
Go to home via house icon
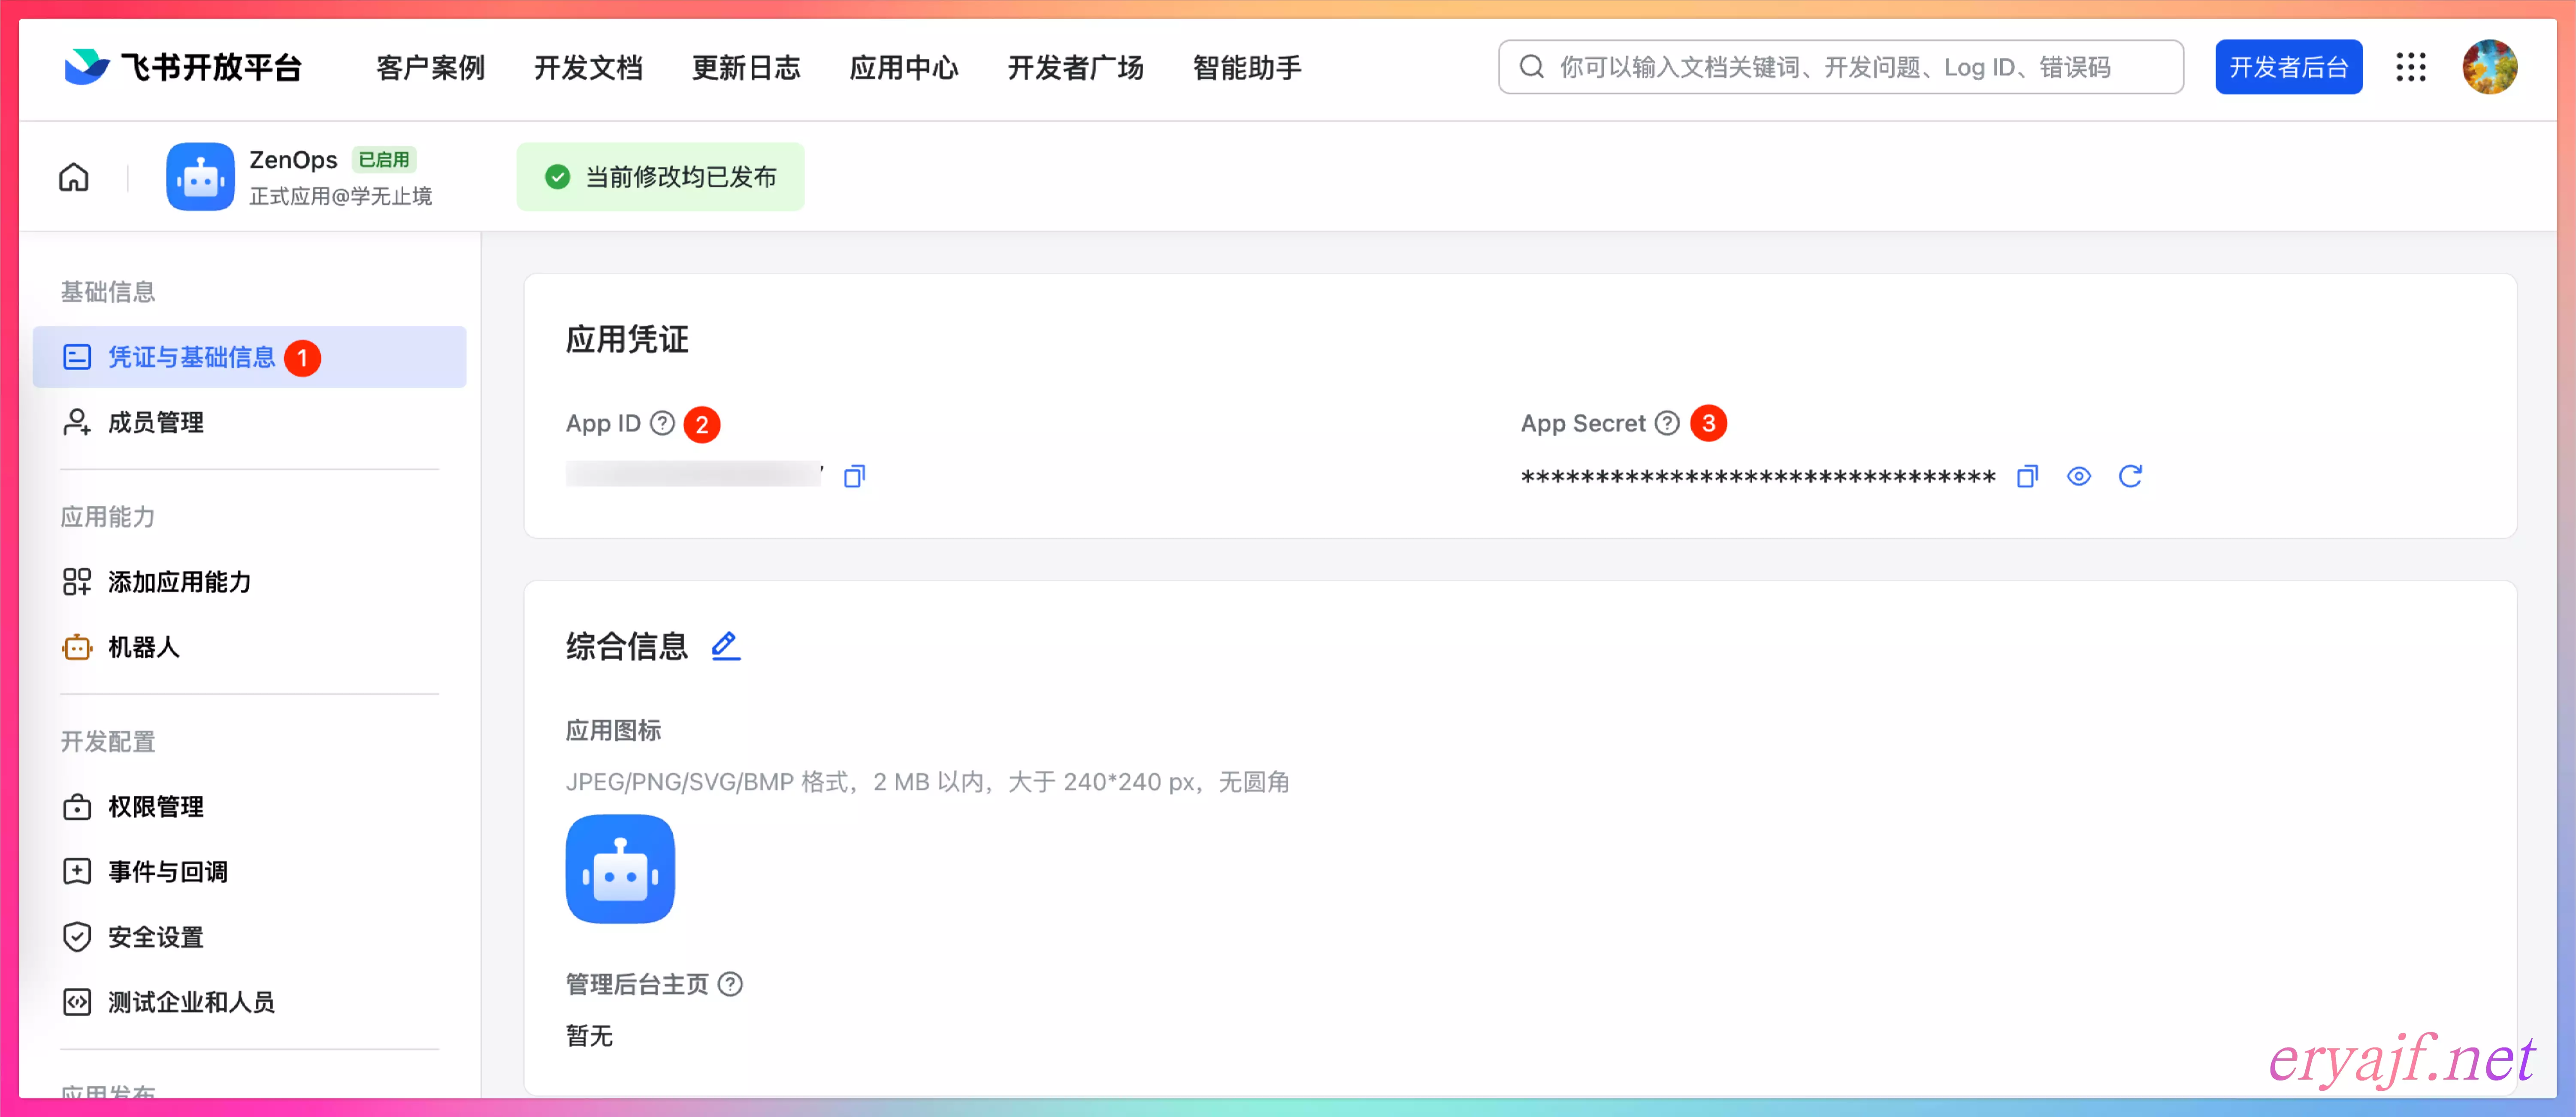coord(74,177)
